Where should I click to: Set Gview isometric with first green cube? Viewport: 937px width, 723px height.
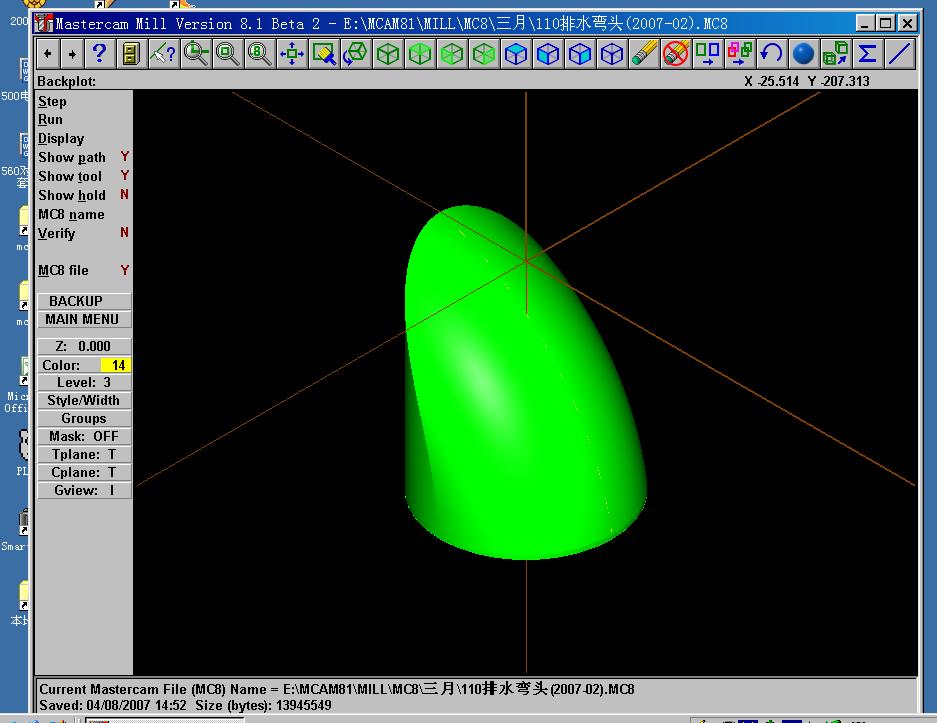click(x=388, y=54)
